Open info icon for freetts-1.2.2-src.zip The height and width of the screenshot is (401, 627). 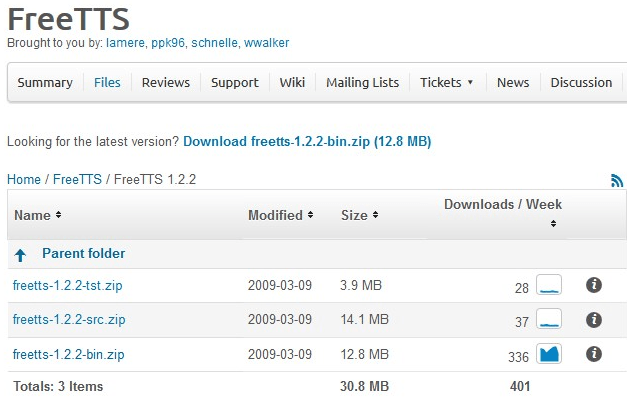pyautogui.click(x=593, y=320)
